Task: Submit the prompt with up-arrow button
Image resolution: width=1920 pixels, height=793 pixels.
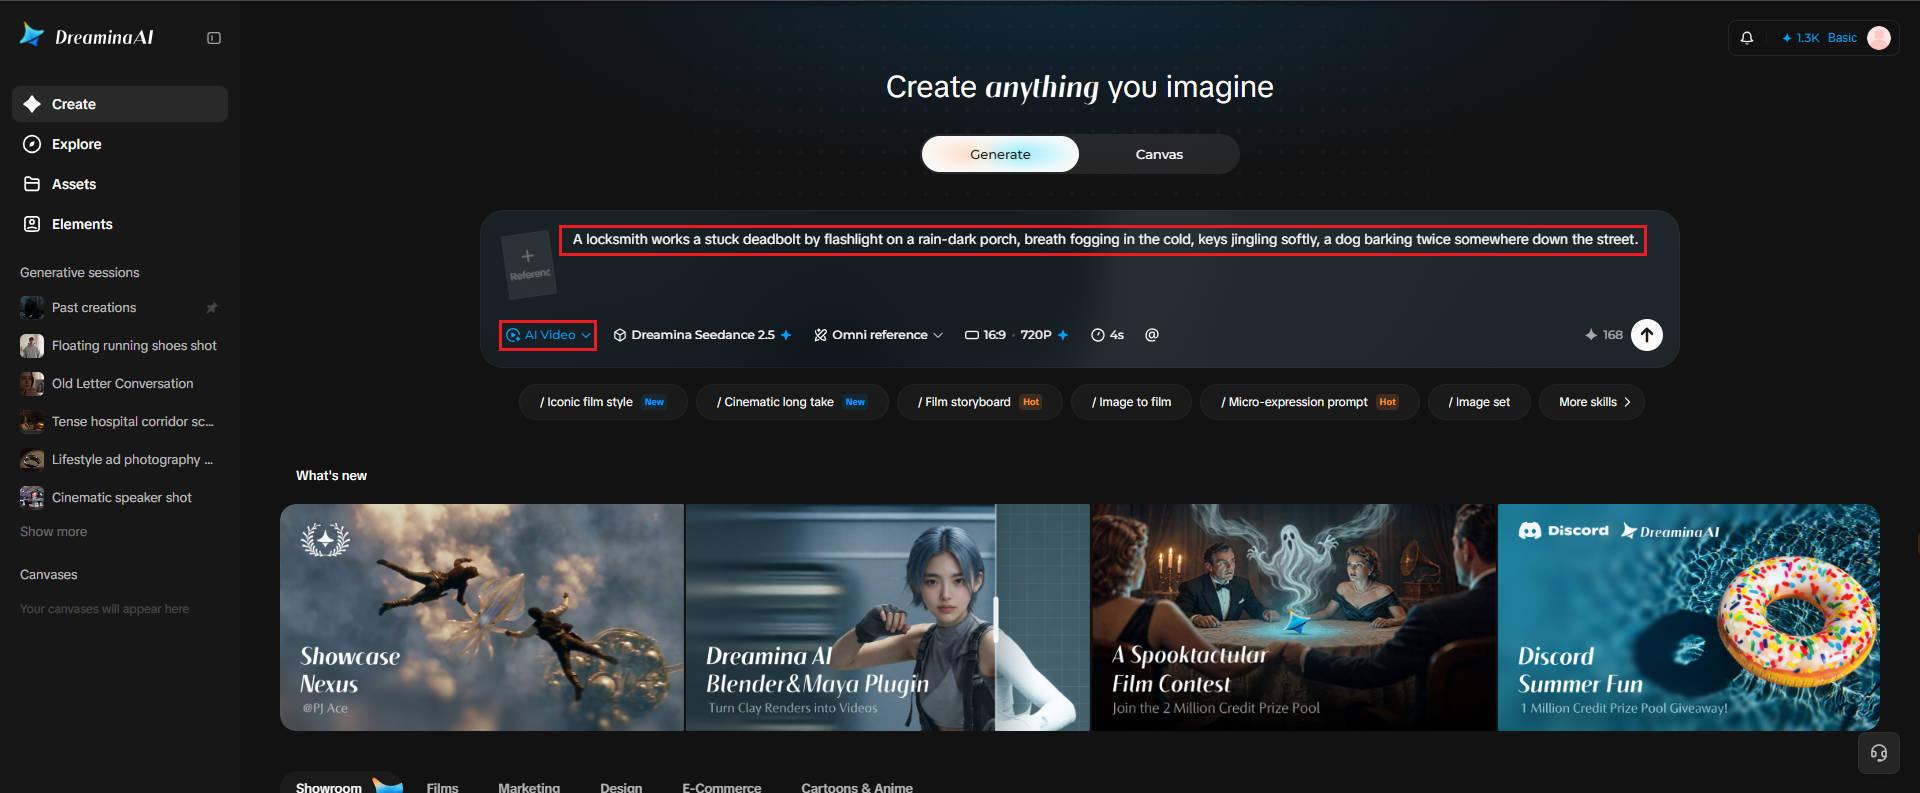Action: (1647, 335)
